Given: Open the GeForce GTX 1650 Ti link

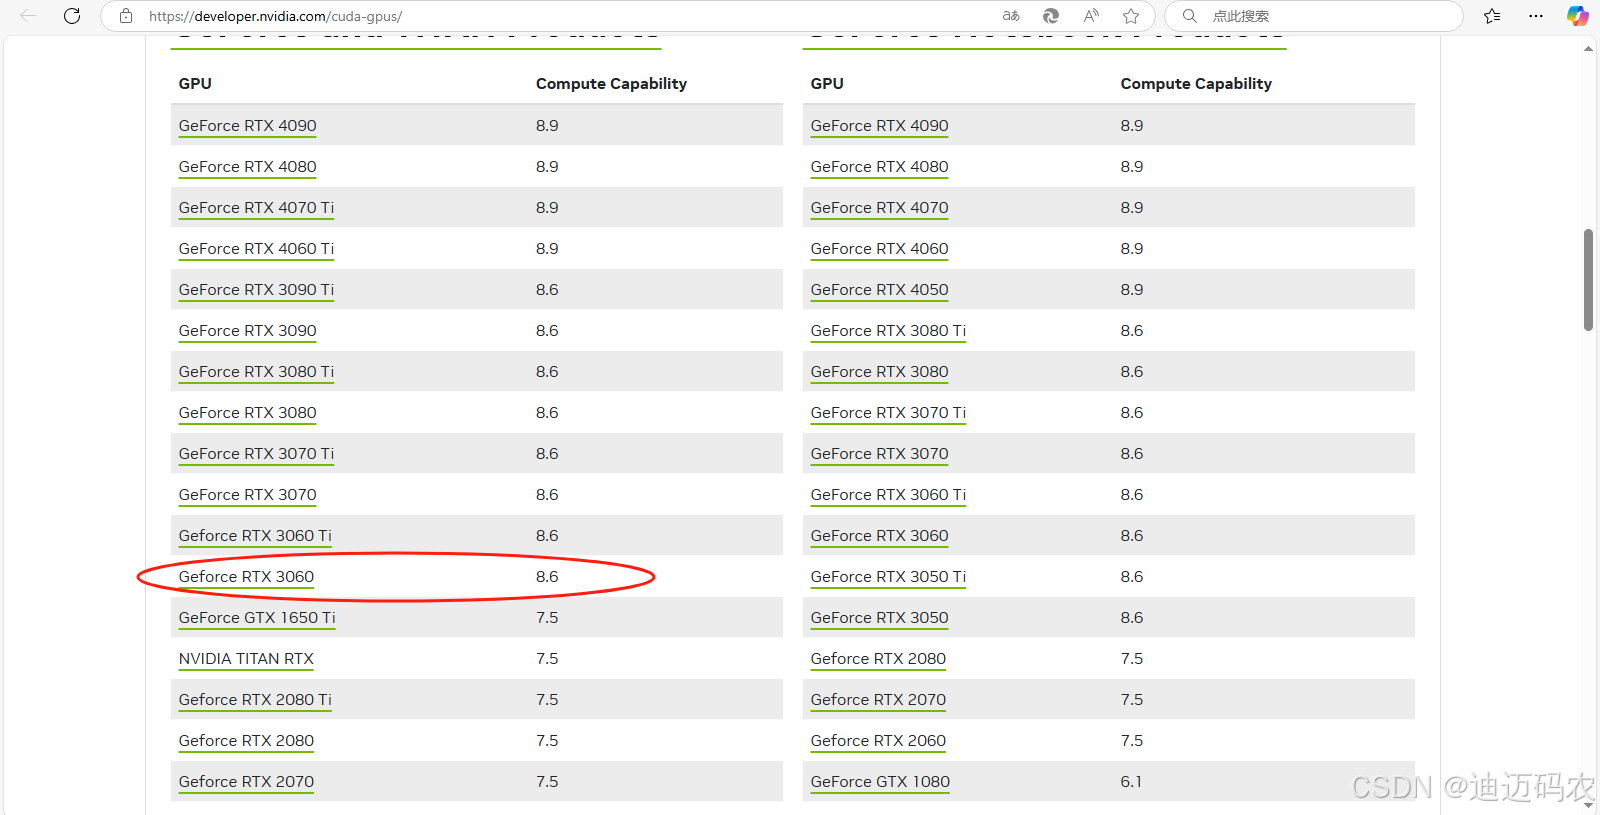Looking at the screenshot, I should coord(257,618).
